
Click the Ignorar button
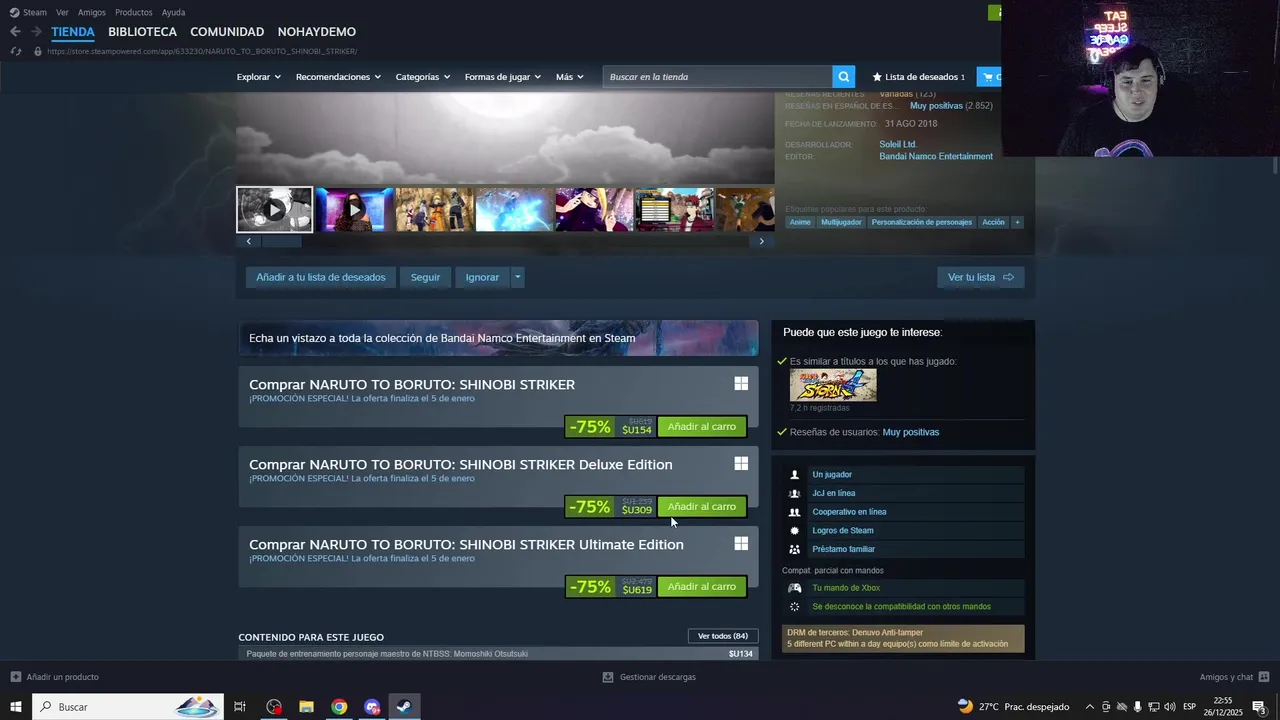point(482,277)
